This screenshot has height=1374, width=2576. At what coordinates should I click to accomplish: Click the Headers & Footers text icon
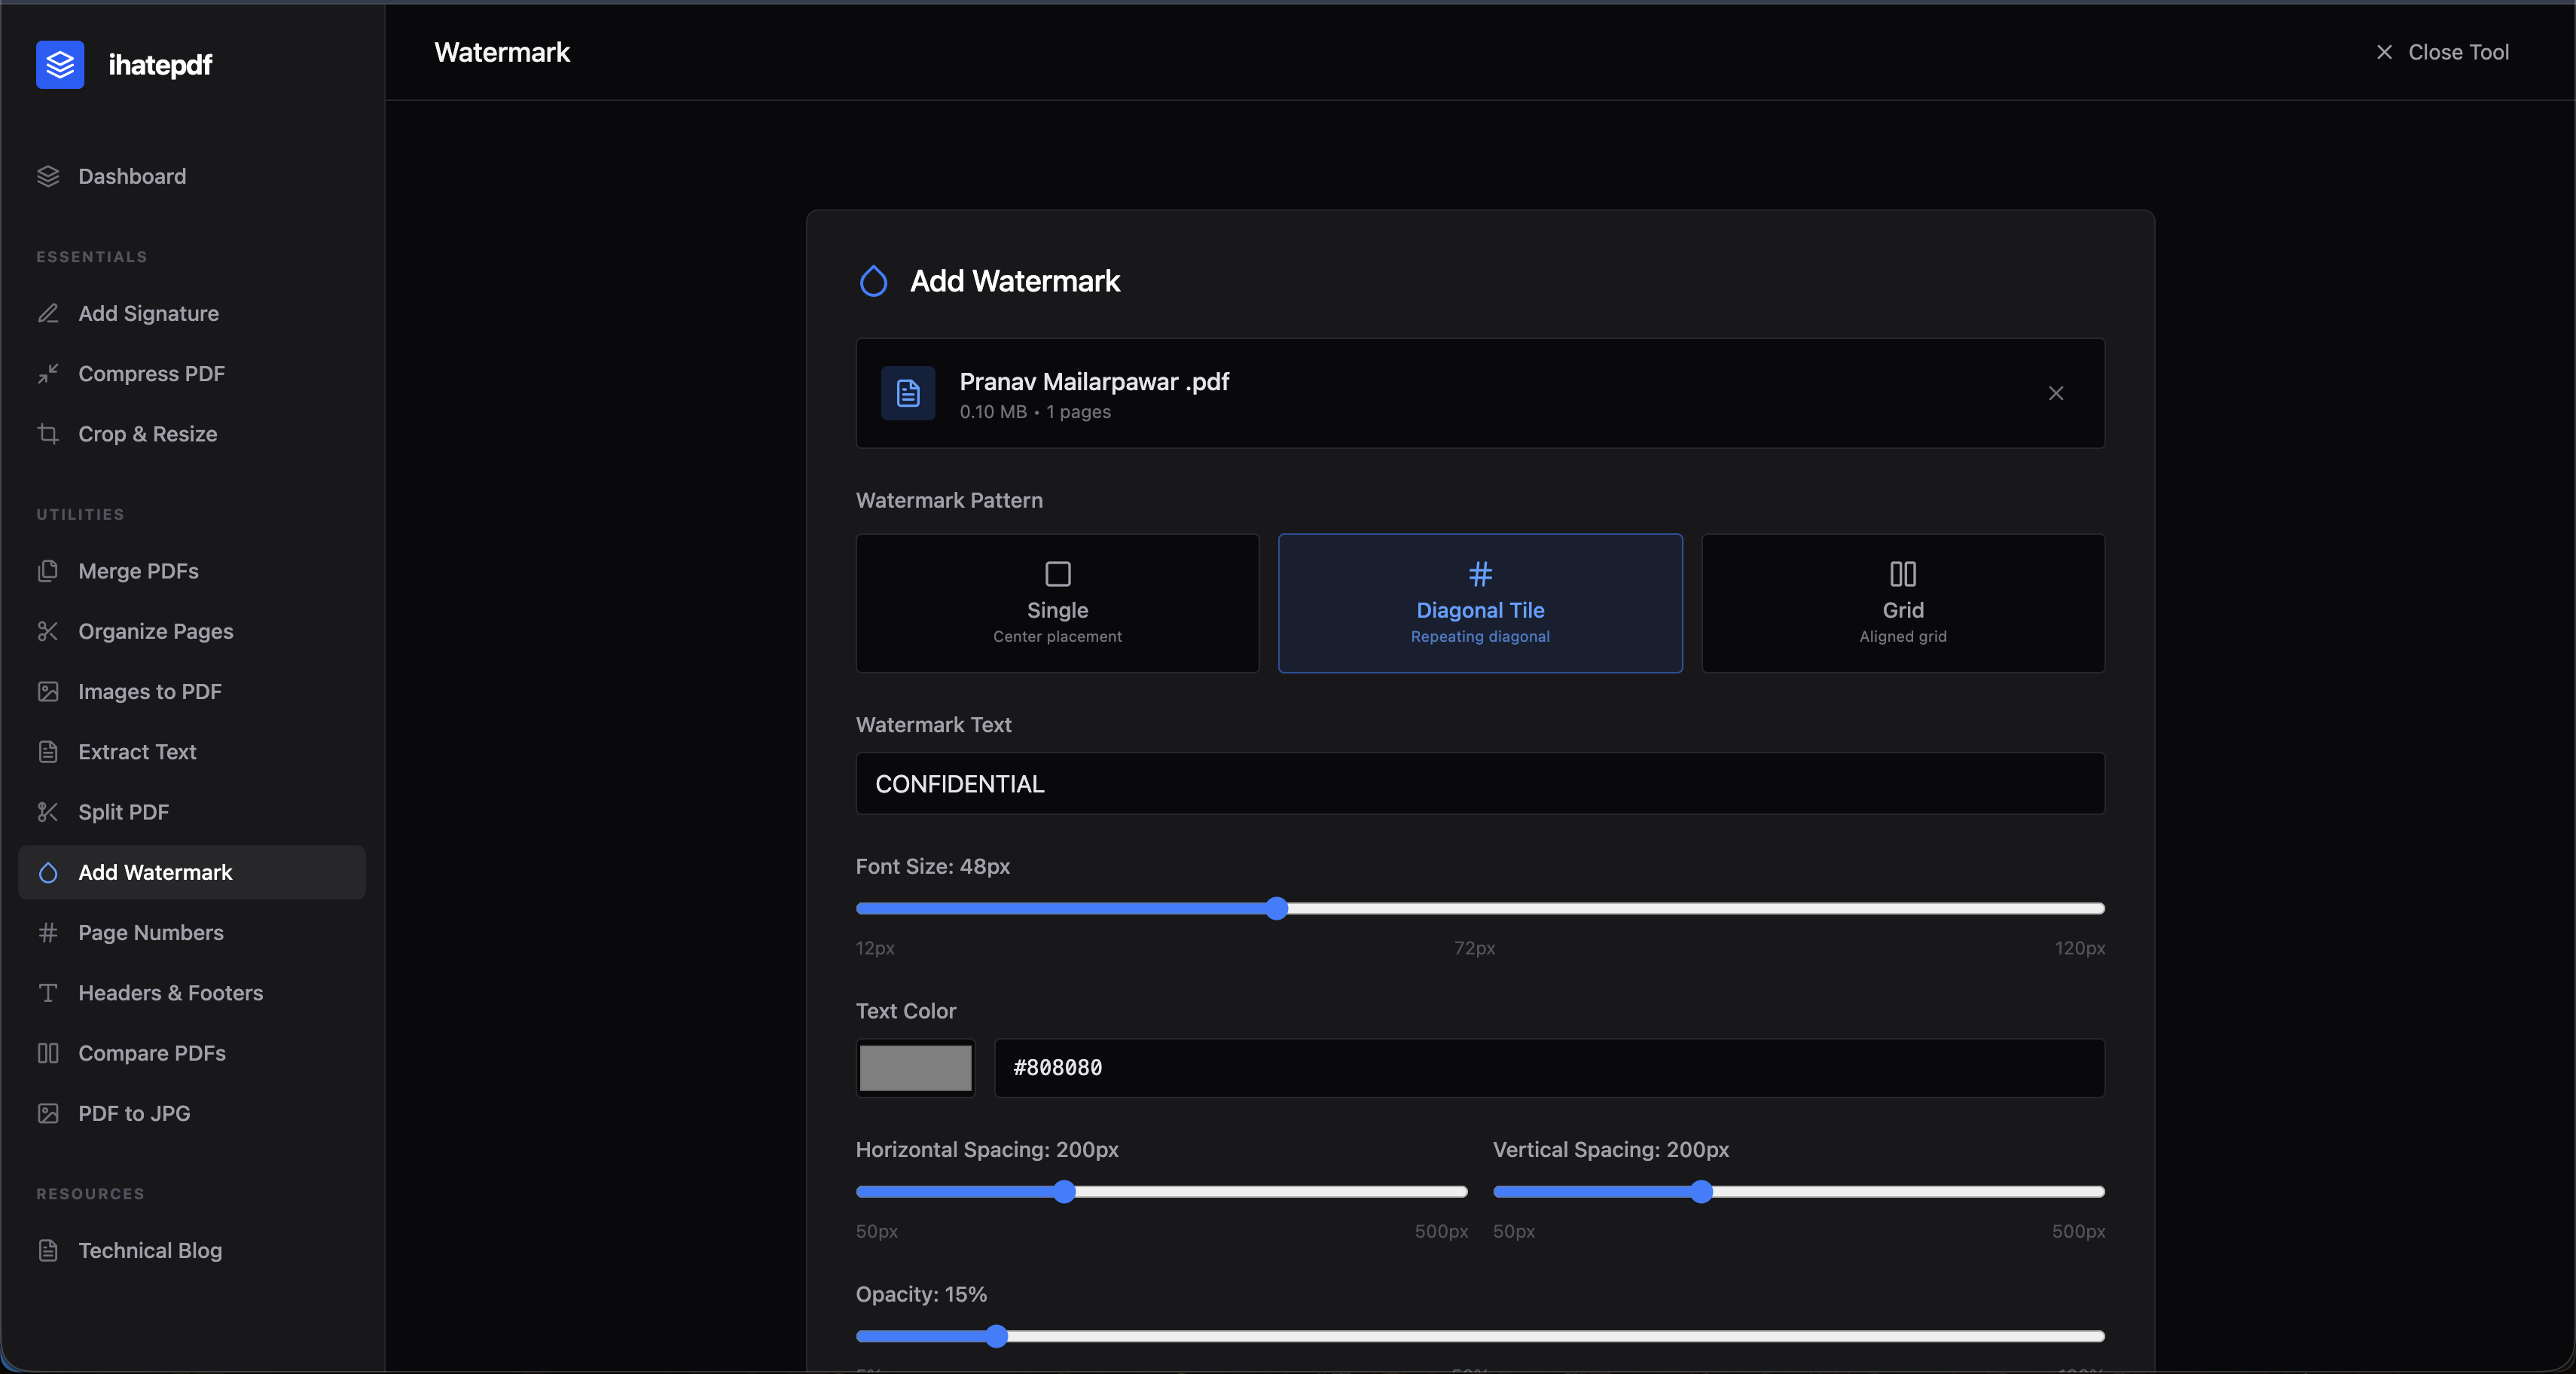coord(48,992)
